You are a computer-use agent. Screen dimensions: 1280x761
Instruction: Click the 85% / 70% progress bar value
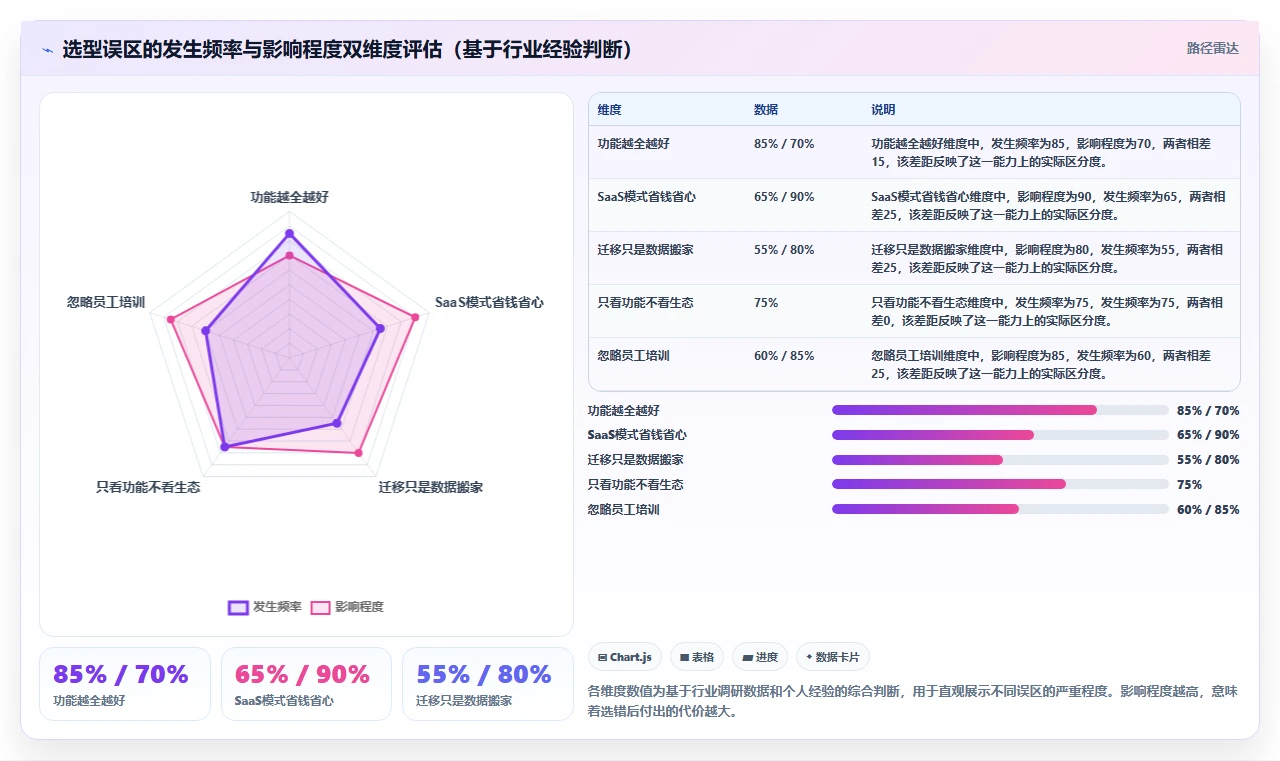[1208, 410]
